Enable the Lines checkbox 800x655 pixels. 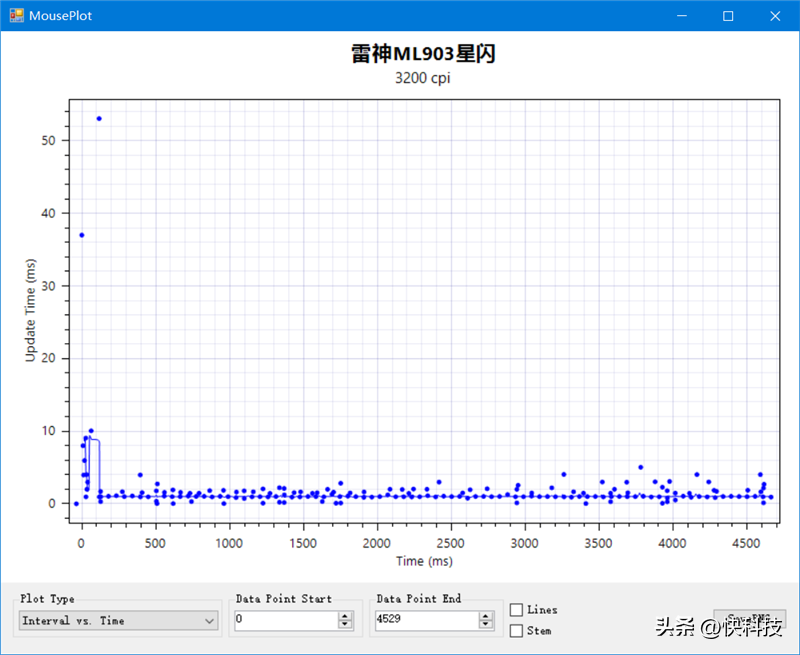(x=516, y=610)
